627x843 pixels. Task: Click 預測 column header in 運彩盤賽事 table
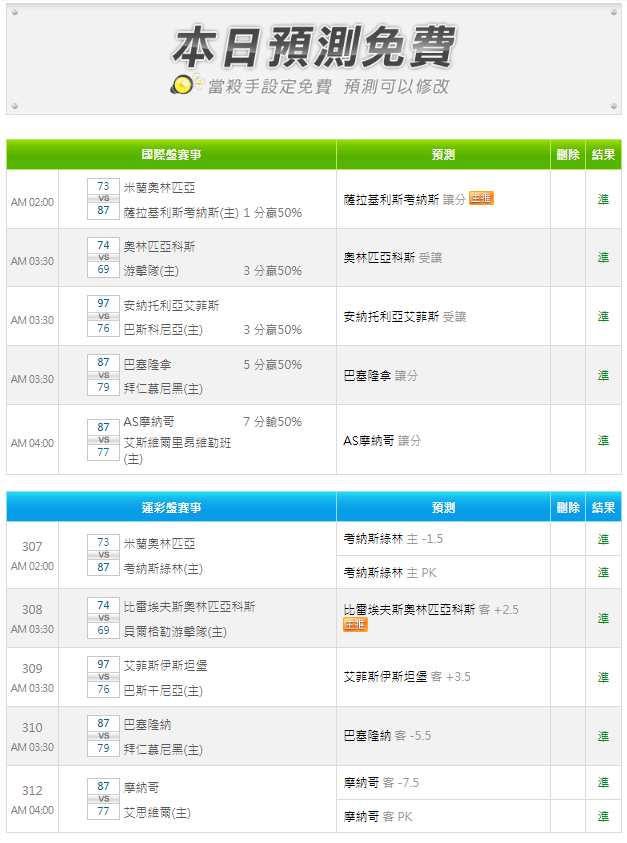443,508
